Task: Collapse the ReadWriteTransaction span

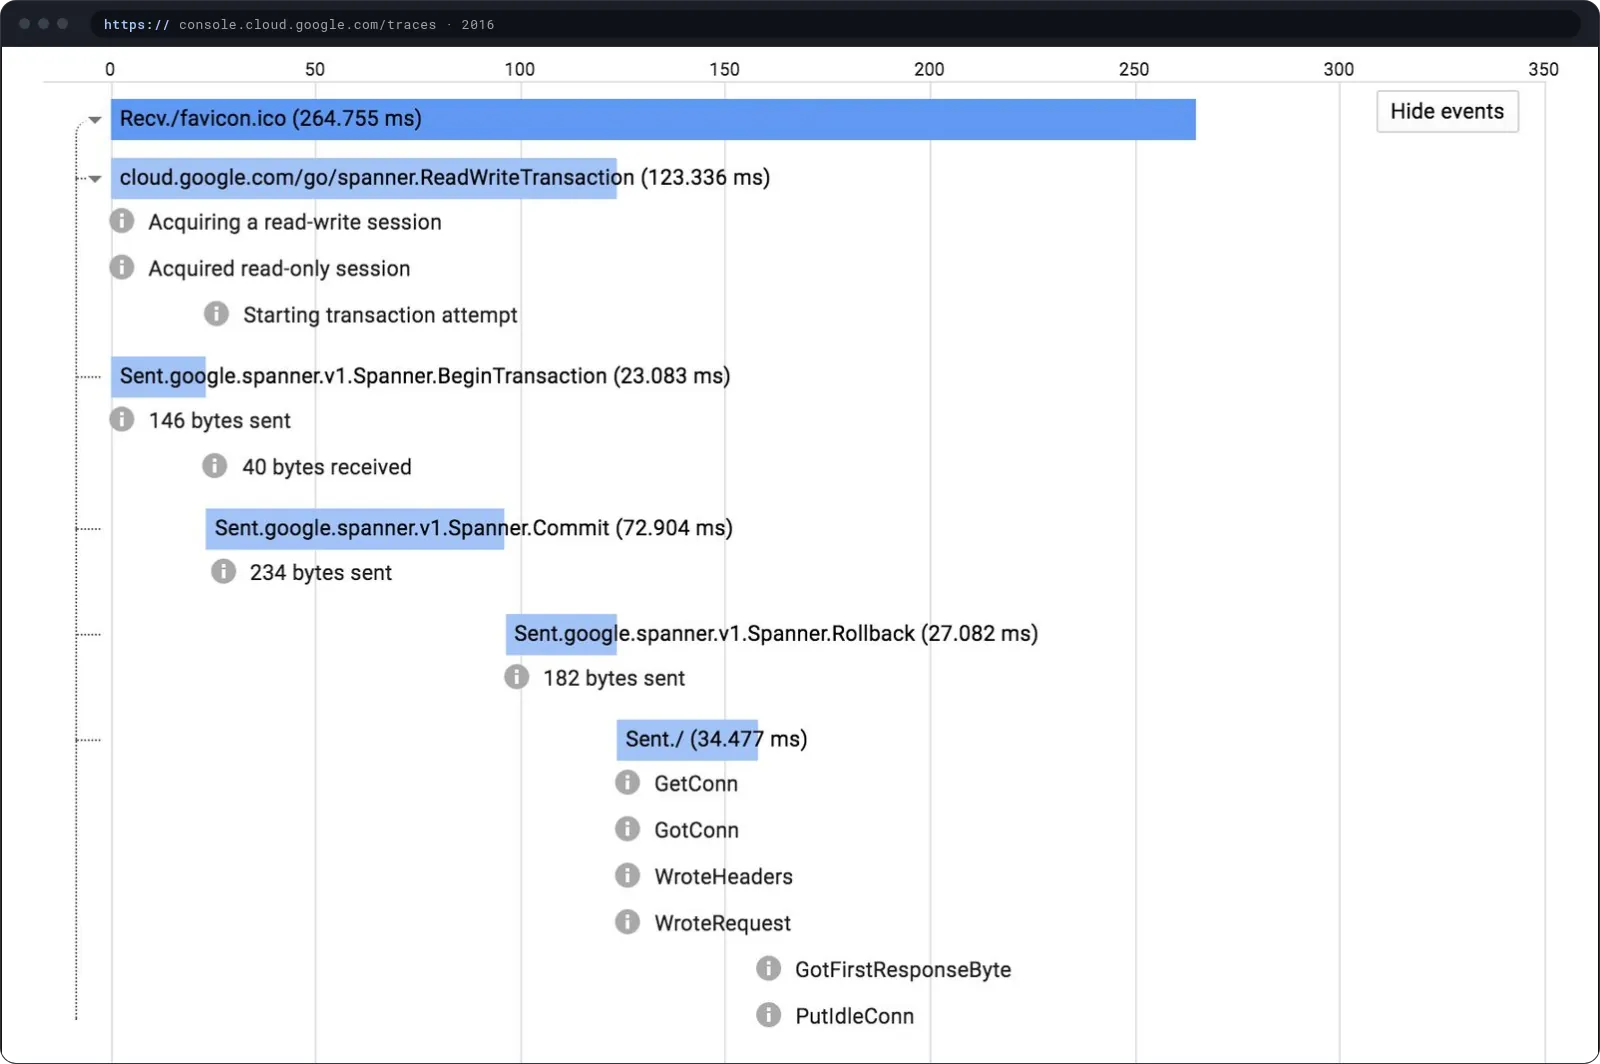Action: coord(95,179)
